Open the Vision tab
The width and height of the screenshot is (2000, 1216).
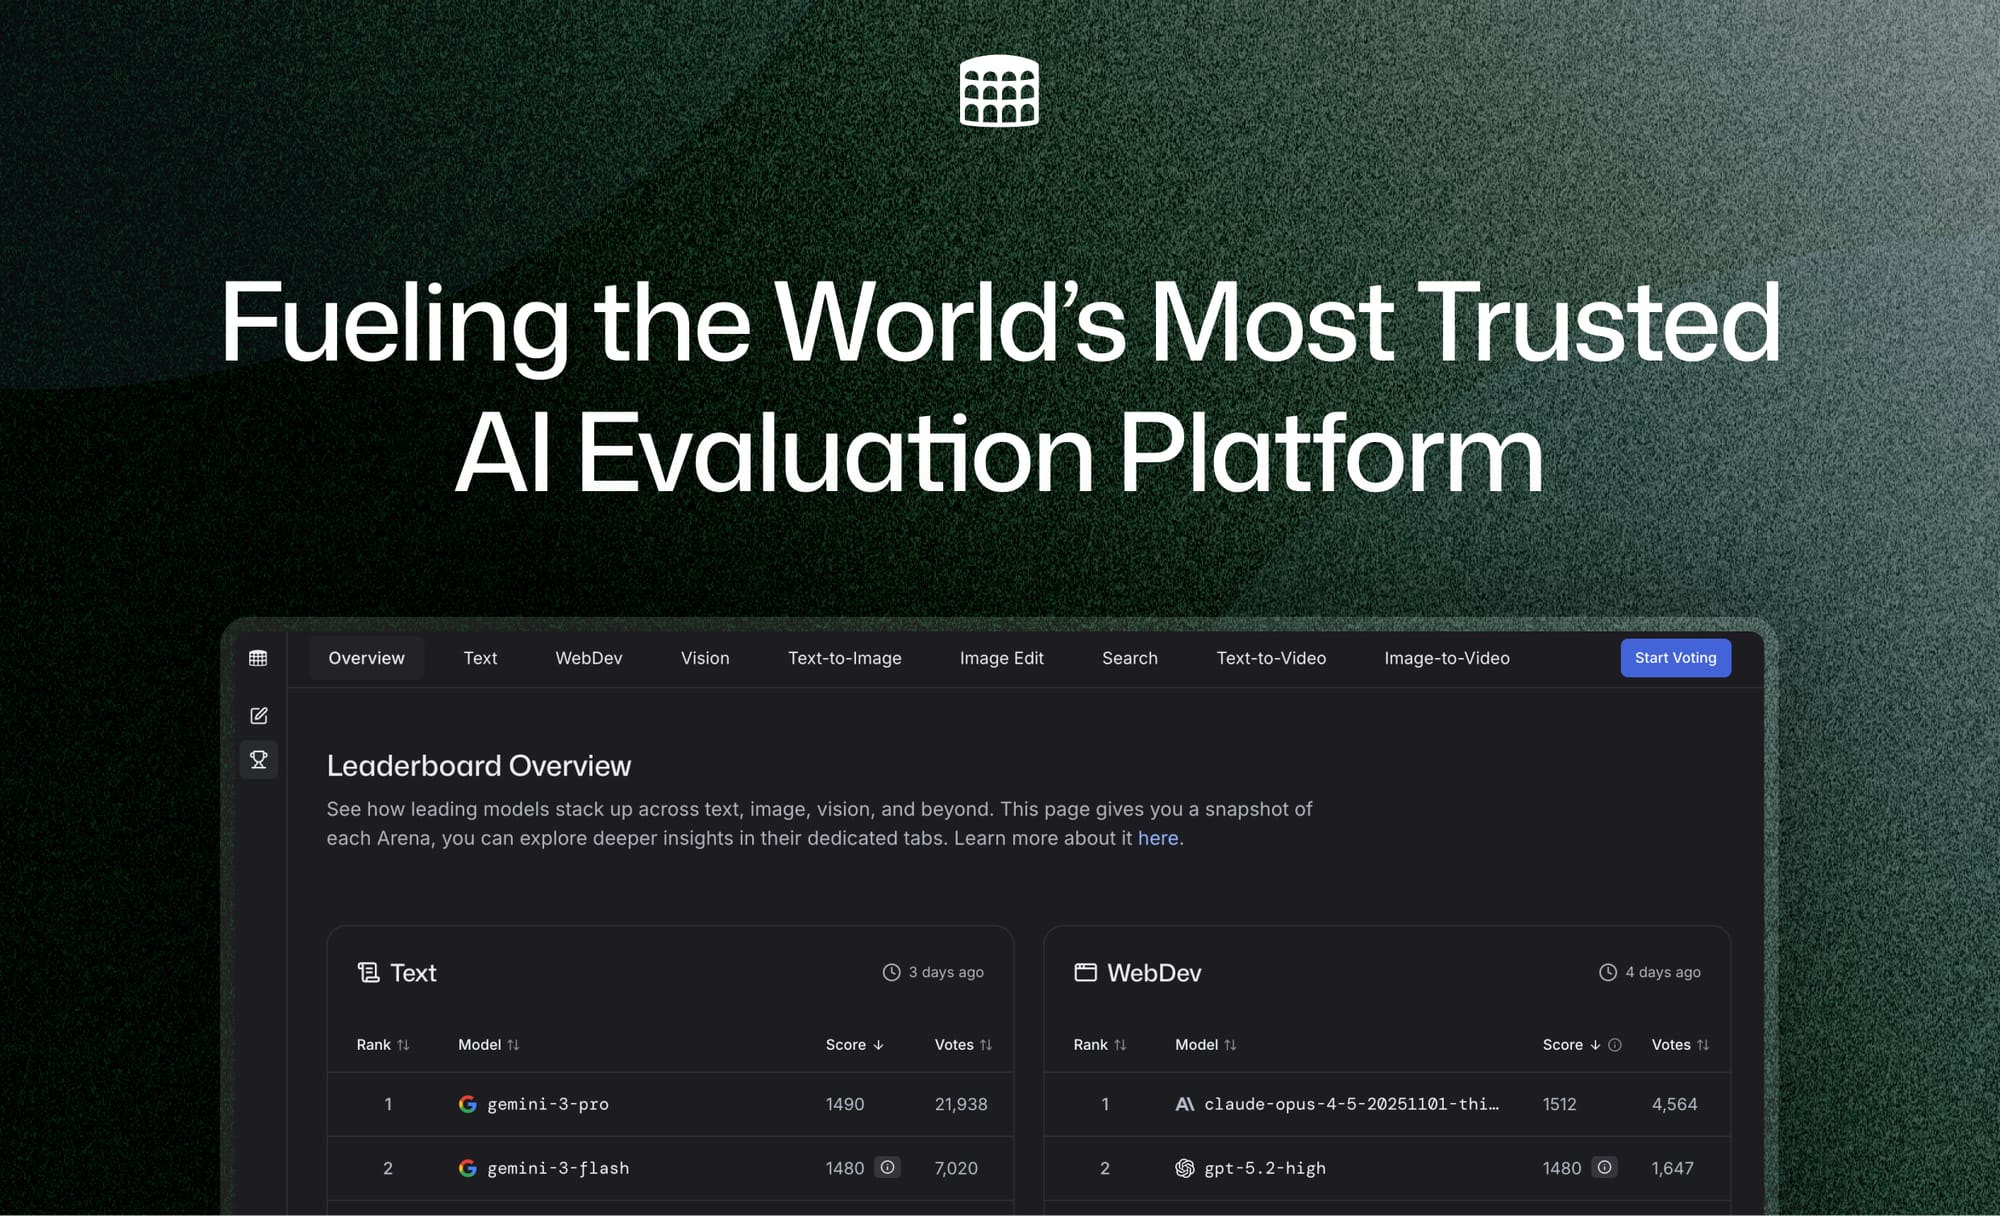click(705, 658)
